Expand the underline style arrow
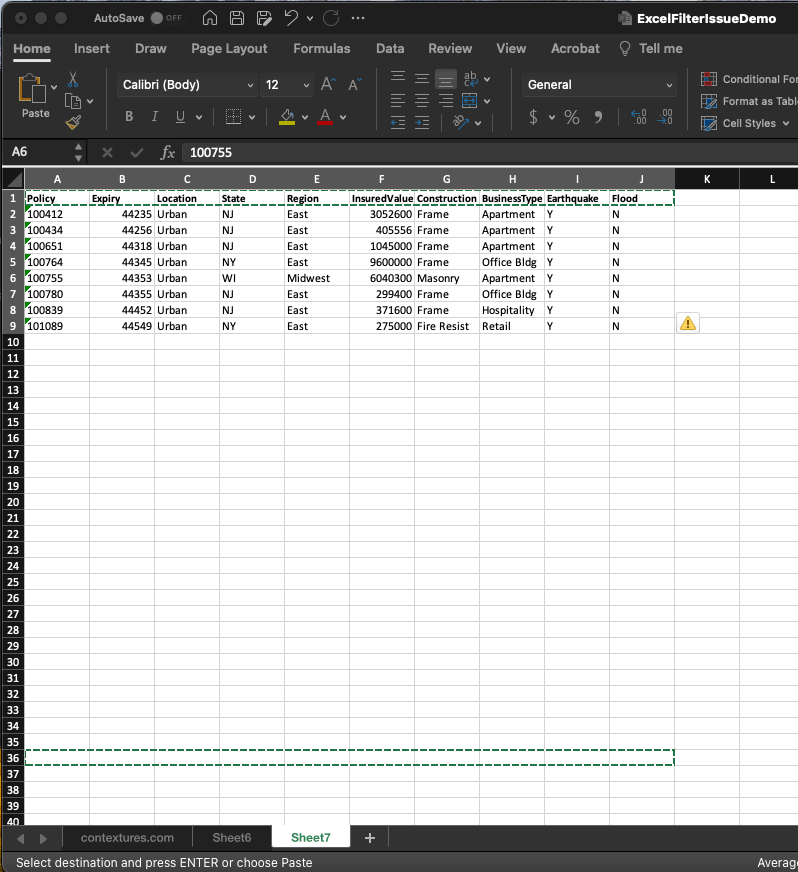Viewport: 798px width, 872px height. (x=199, y=117)
